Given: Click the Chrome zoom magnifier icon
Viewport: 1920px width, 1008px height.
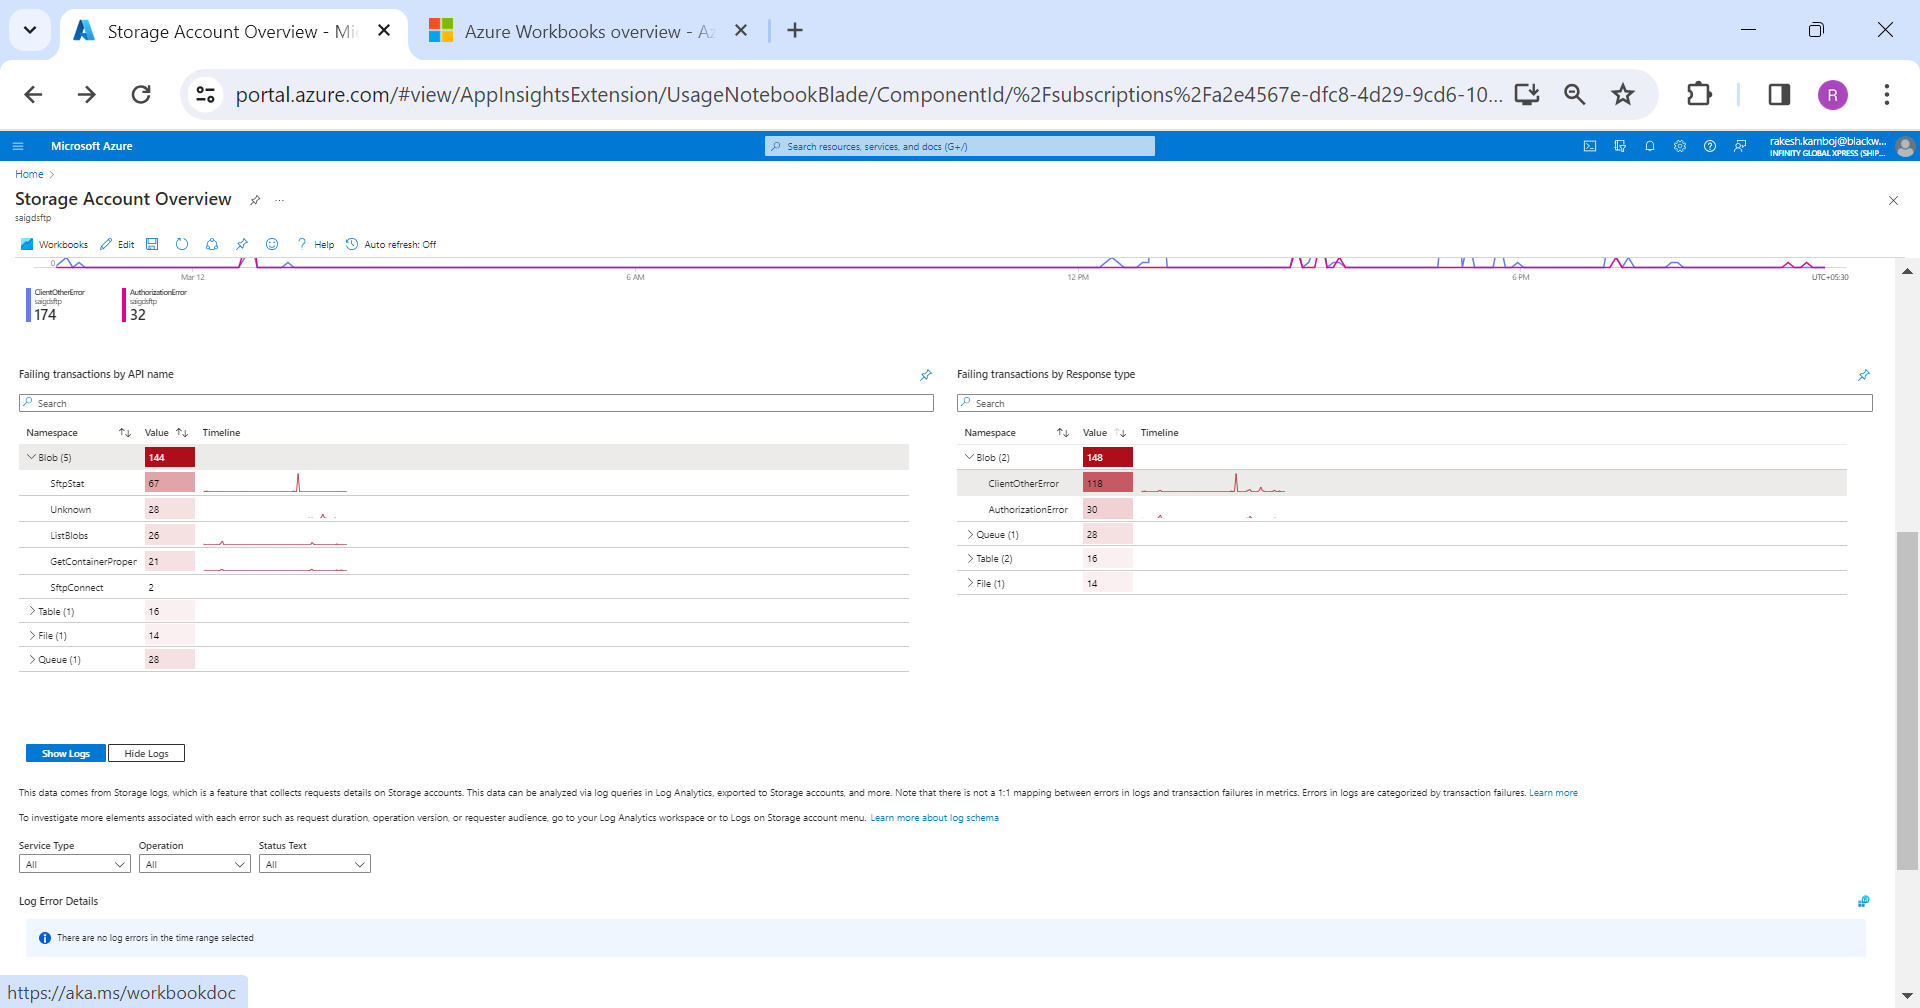Looking at the screenshot, I should [x=1575, y=94].
